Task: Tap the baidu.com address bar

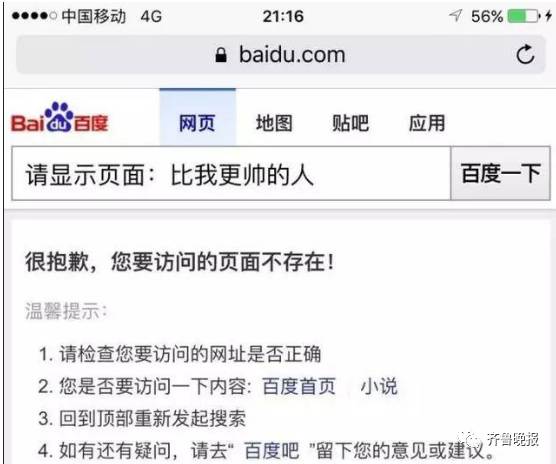Action: coord(280,55)
